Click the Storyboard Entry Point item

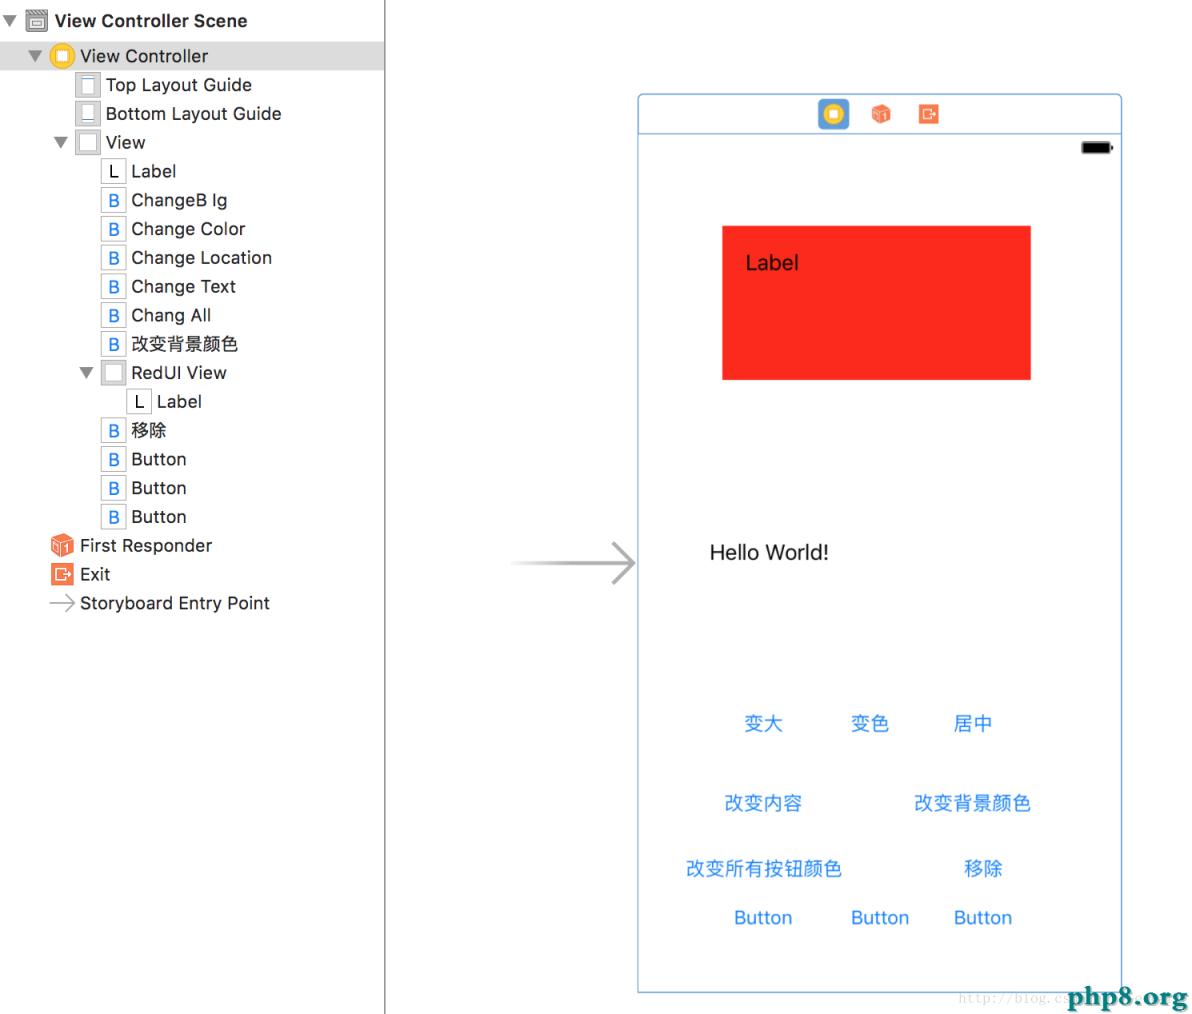(x=174, y=603)
